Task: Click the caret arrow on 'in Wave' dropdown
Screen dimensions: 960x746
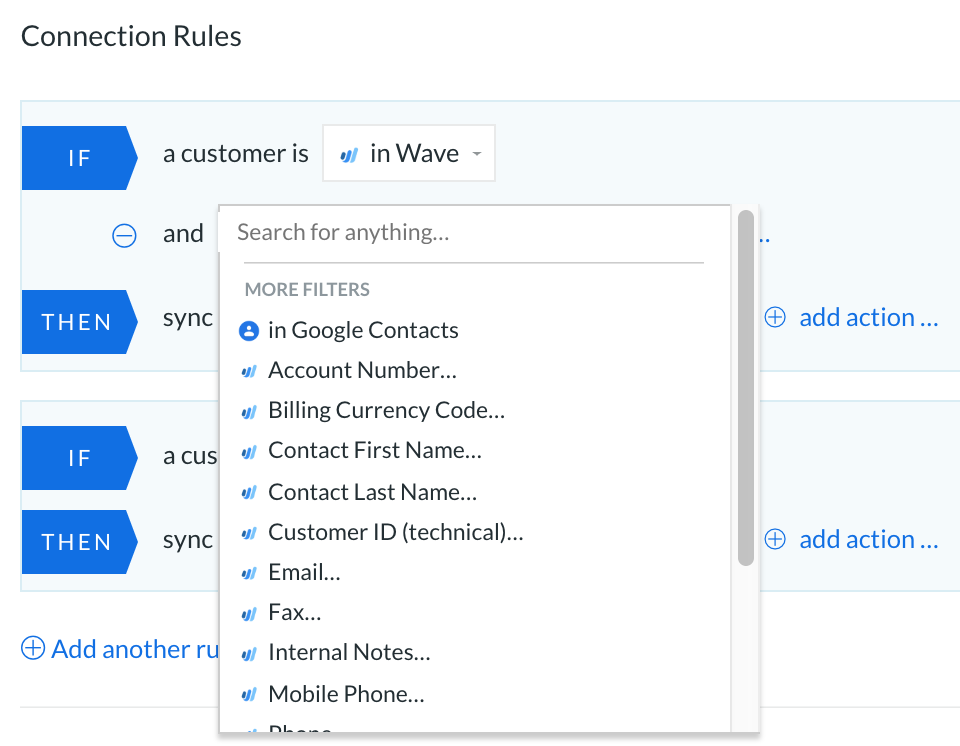Action: [476, 154]
